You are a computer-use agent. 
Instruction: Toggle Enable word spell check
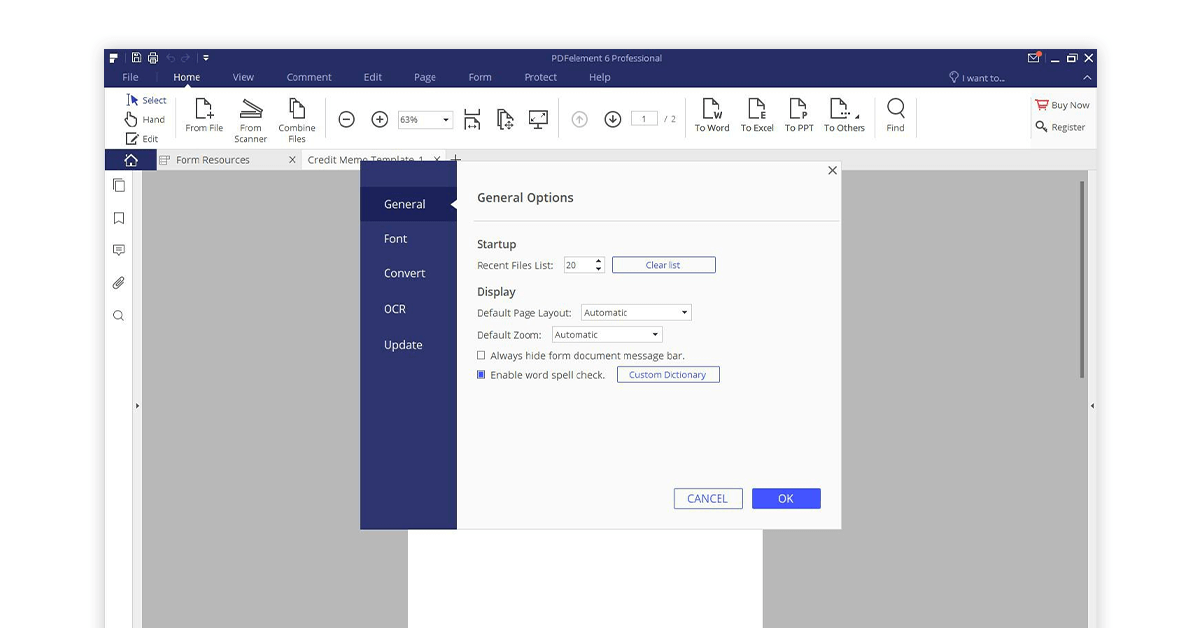coord(481,375)
